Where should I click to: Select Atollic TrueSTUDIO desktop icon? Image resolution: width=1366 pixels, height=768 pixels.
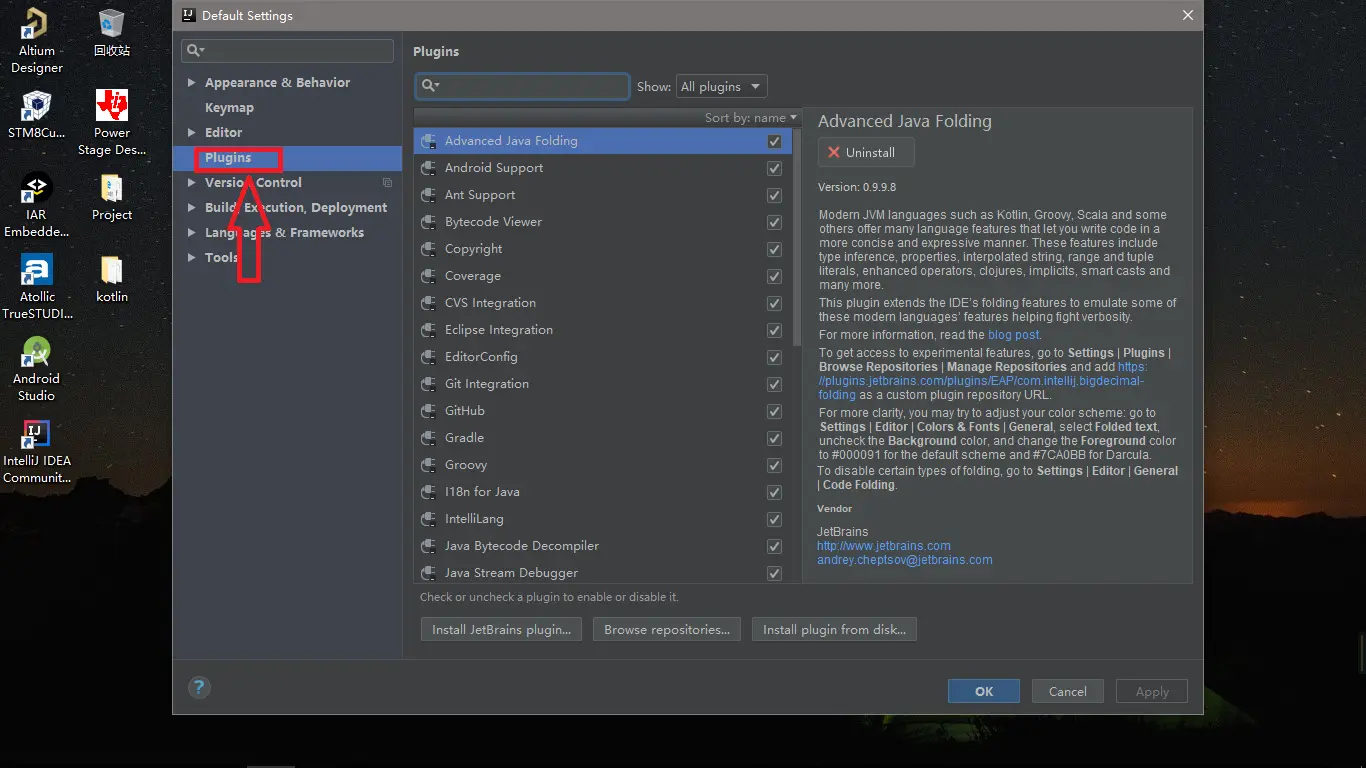[36, 287]
